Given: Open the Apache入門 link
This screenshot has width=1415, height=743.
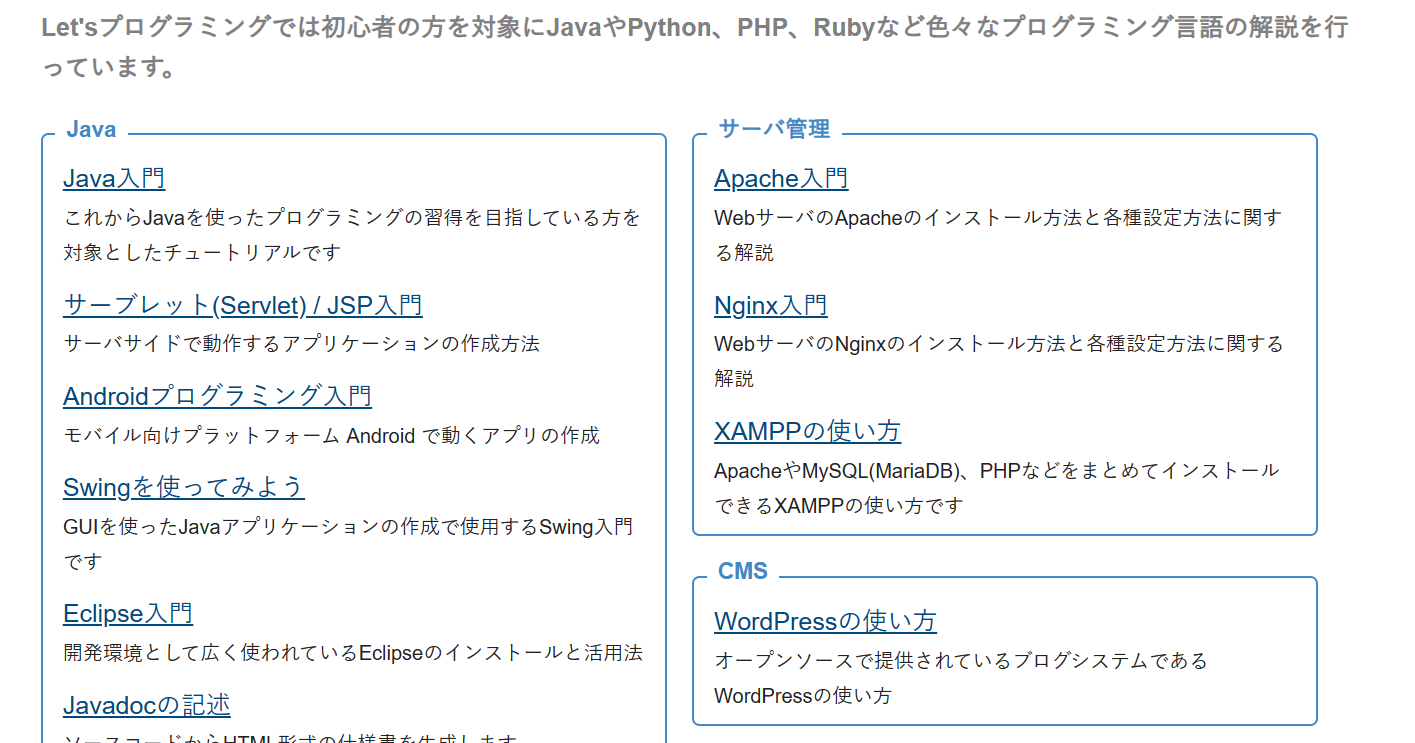Looking at the screenshot, I should [781, 179].
